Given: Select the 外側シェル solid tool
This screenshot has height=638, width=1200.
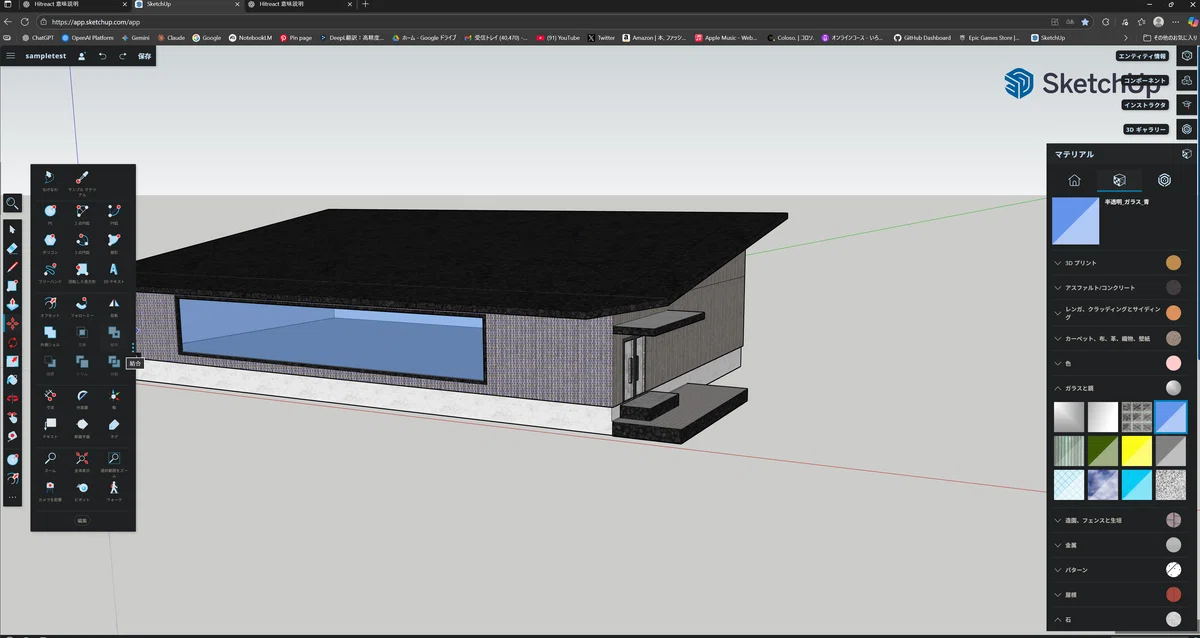Looking at the screenshot, I should click(50, 335).
